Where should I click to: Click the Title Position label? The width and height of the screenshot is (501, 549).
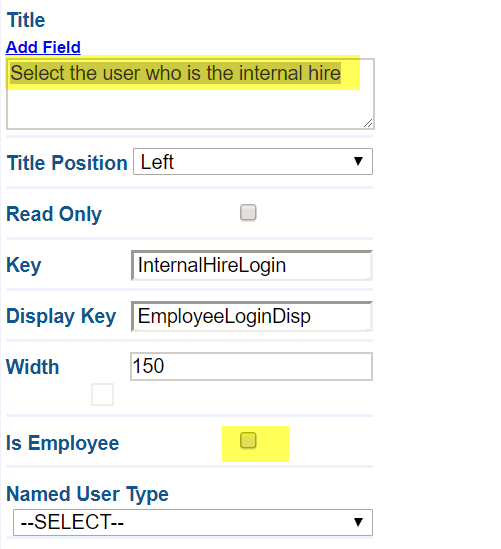coord(67,163)
